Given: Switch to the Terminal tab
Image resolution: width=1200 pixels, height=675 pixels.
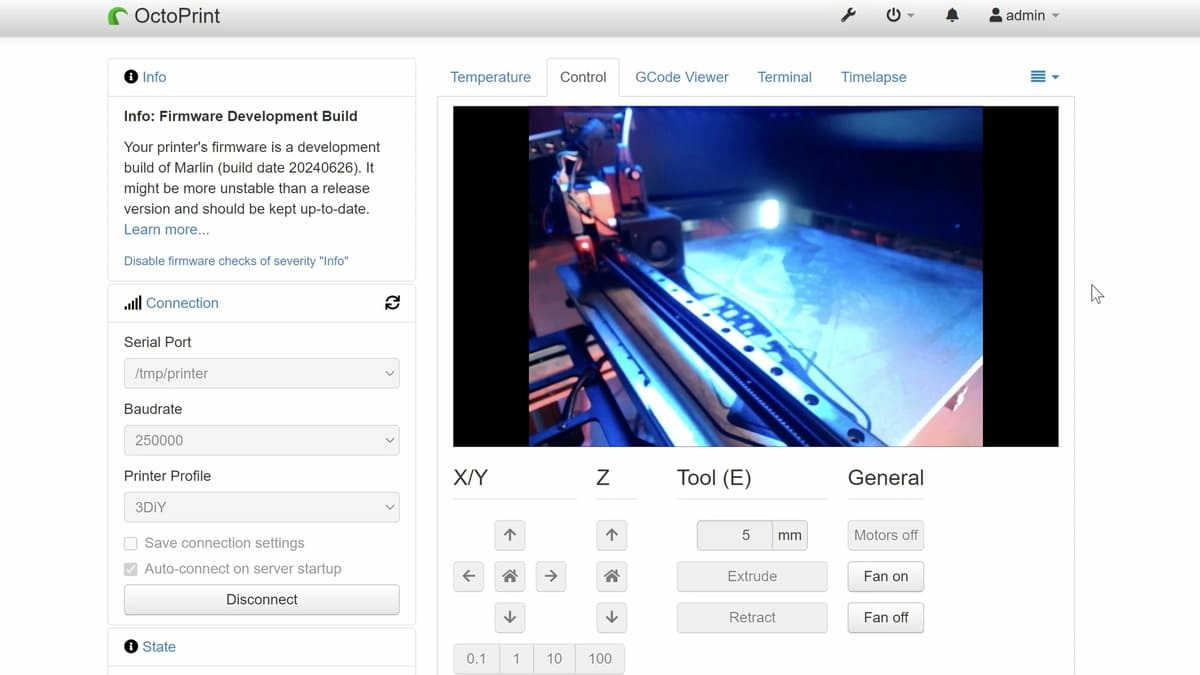Looking at the screenshot, I should 784,77.
